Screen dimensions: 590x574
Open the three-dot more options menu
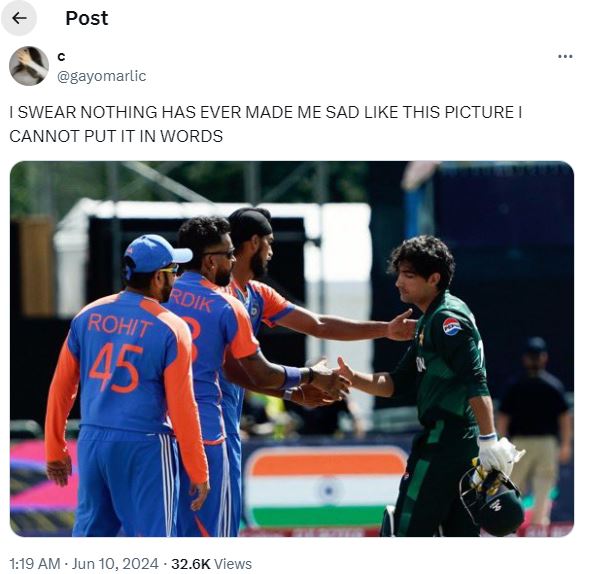(x=565, y=57)
